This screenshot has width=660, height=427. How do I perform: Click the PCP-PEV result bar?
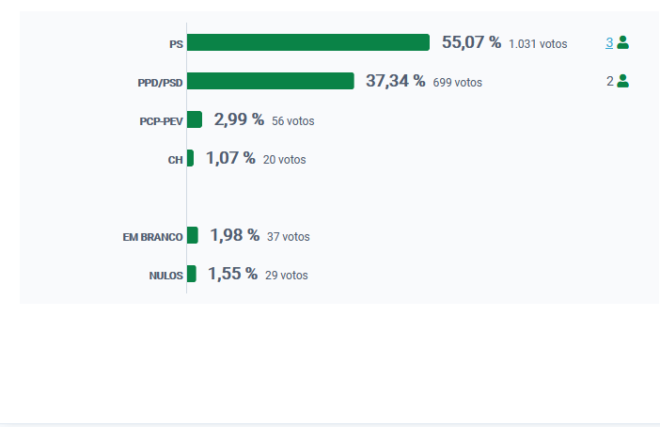(x=194, y=120)
